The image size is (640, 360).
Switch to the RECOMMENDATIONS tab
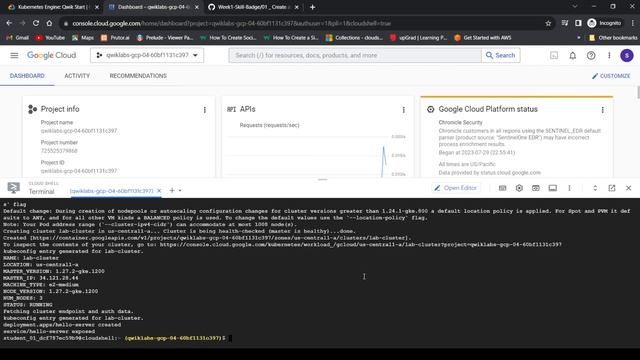click(x=138, y=76)
